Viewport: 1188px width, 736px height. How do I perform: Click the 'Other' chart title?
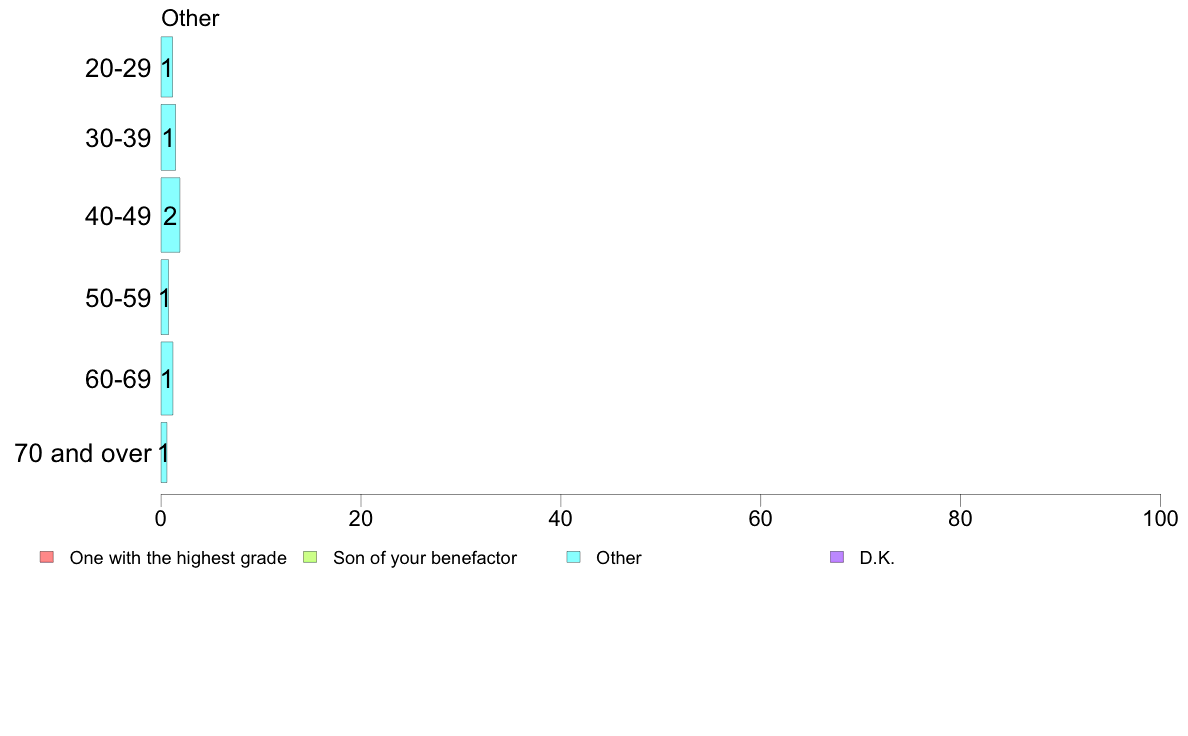coord(190,18)
